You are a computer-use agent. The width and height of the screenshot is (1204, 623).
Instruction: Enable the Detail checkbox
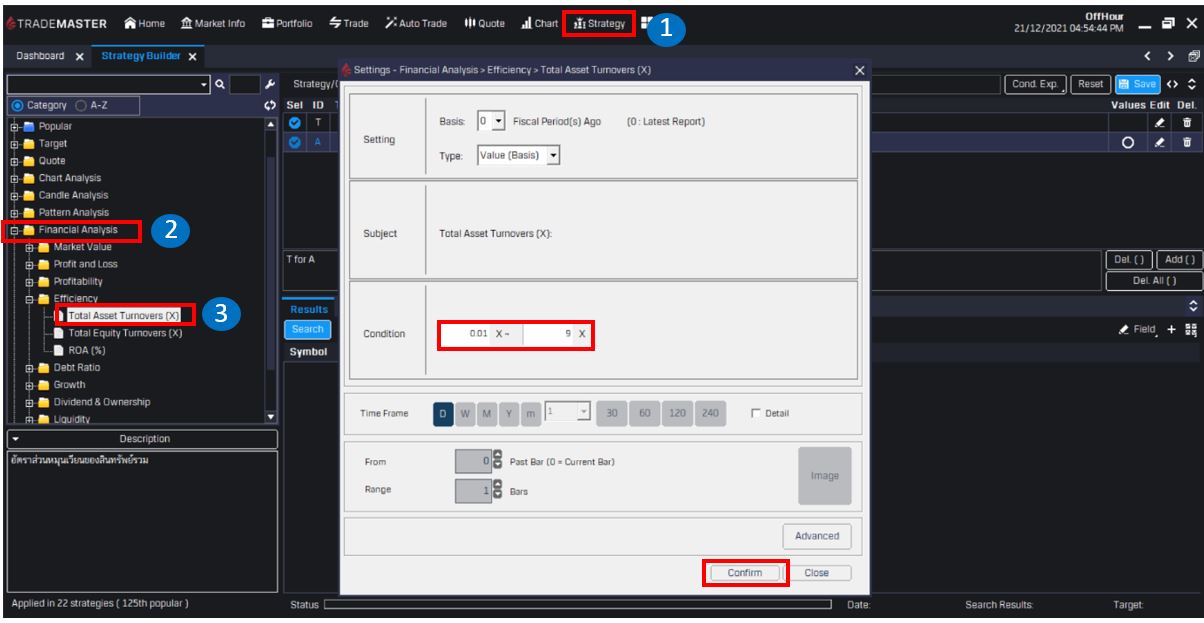pos(756,413)
